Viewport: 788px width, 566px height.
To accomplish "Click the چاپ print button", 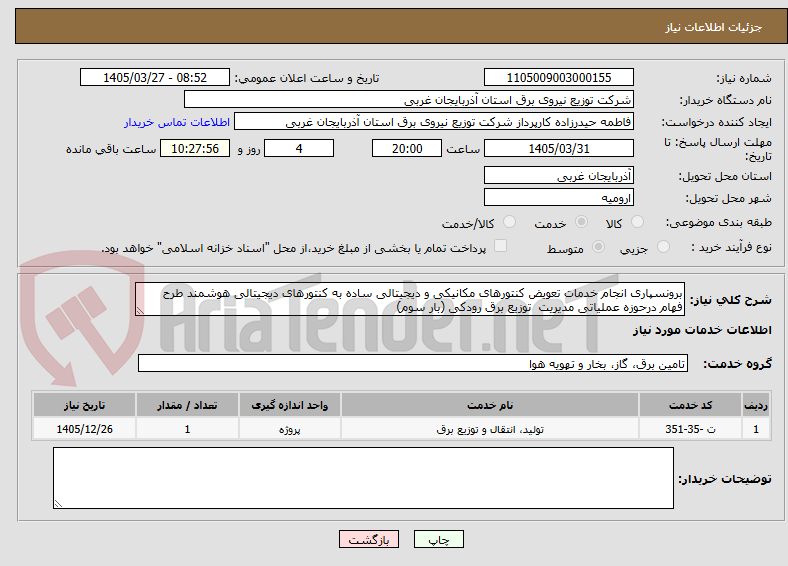I will (439, 539).
